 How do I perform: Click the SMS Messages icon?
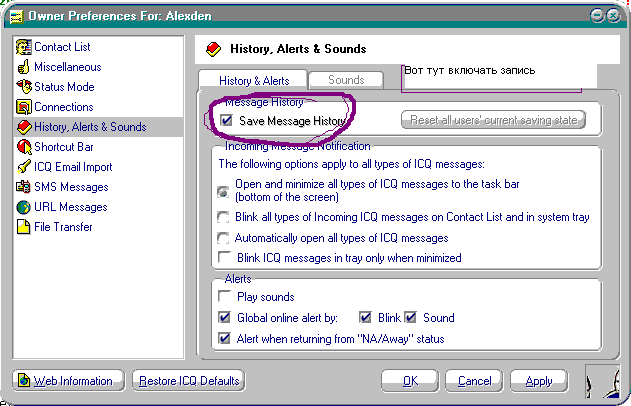click(24, 187)
